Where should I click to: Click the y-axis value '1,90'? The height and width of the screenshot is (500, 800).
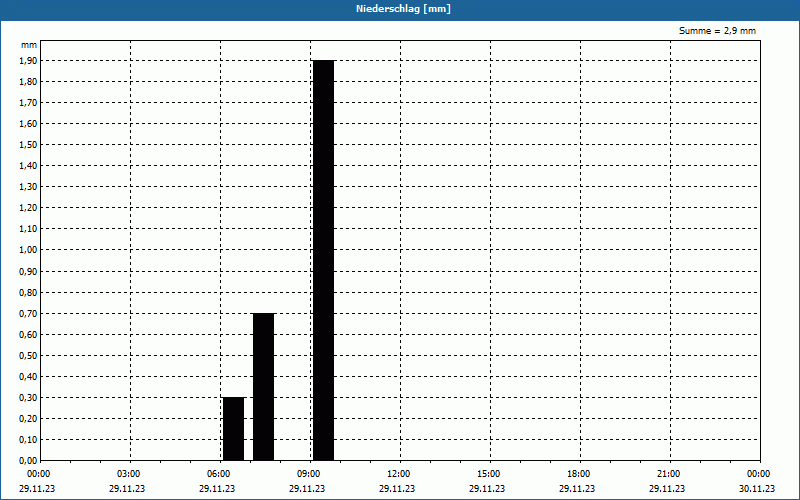(28, 61)
